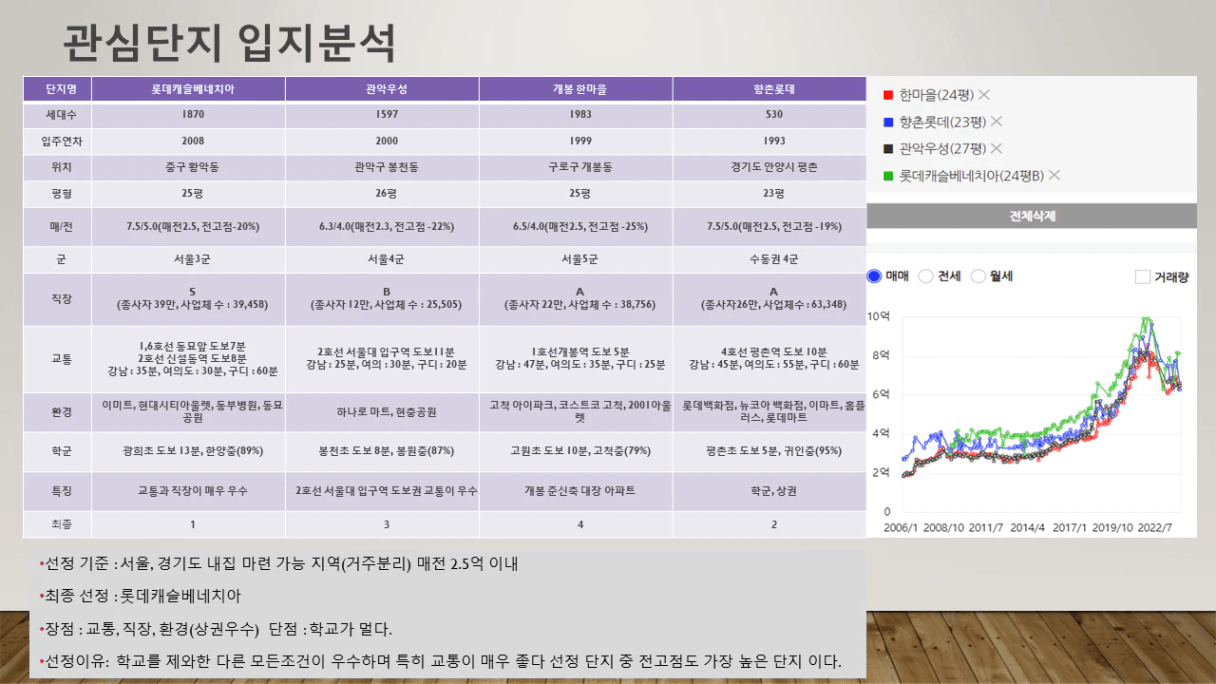1216x684 pixels.
Task: Click the 선정 기준 bullet line
Action: [x=278, y=564]
